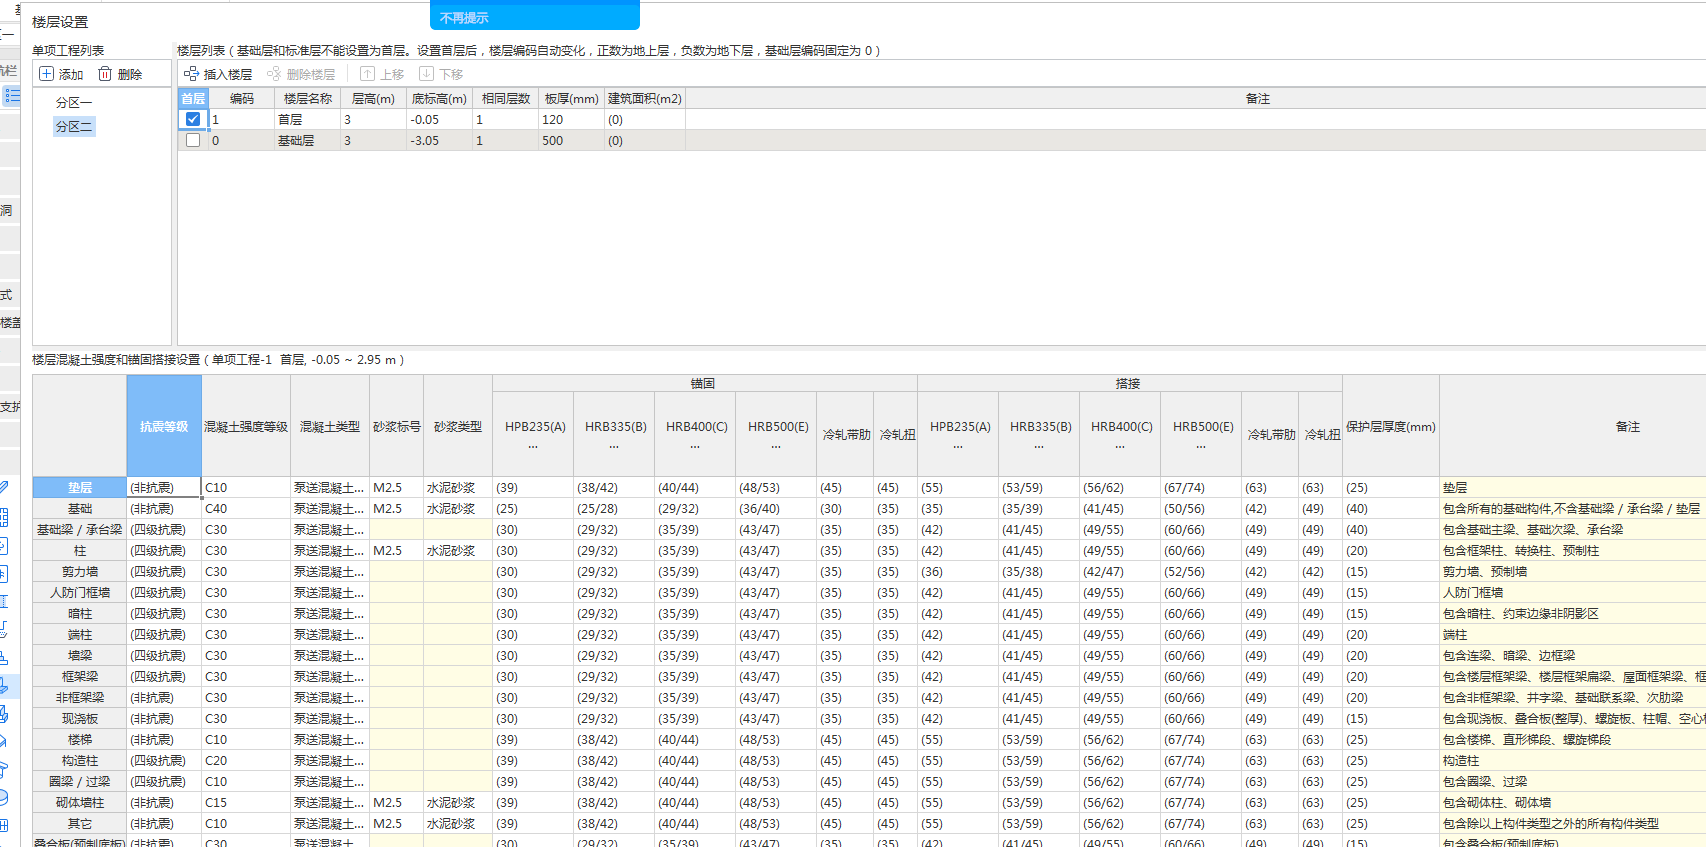Click the 垫层 remark cell

(x=1573, y=488)
